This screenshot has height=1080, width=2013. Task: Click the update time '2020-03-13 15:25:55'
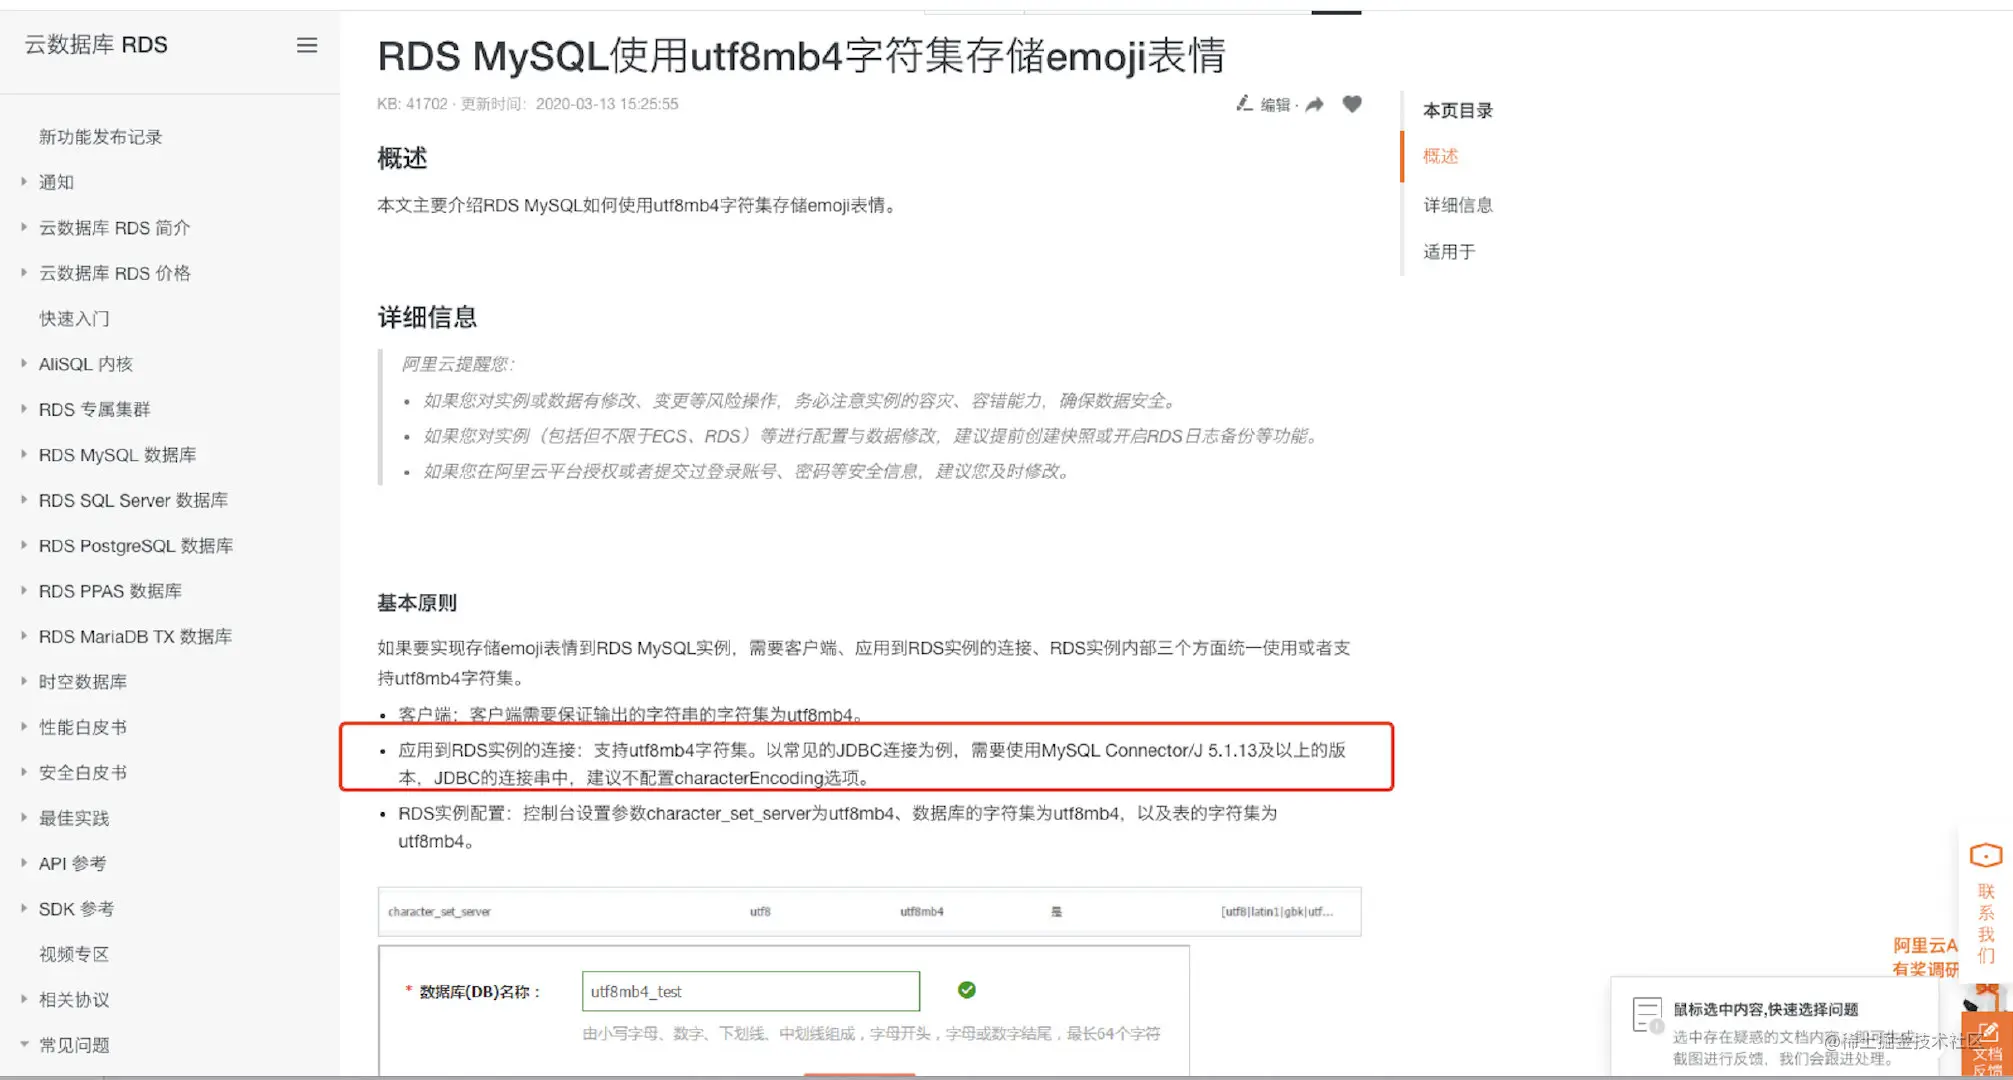point(607,104)
